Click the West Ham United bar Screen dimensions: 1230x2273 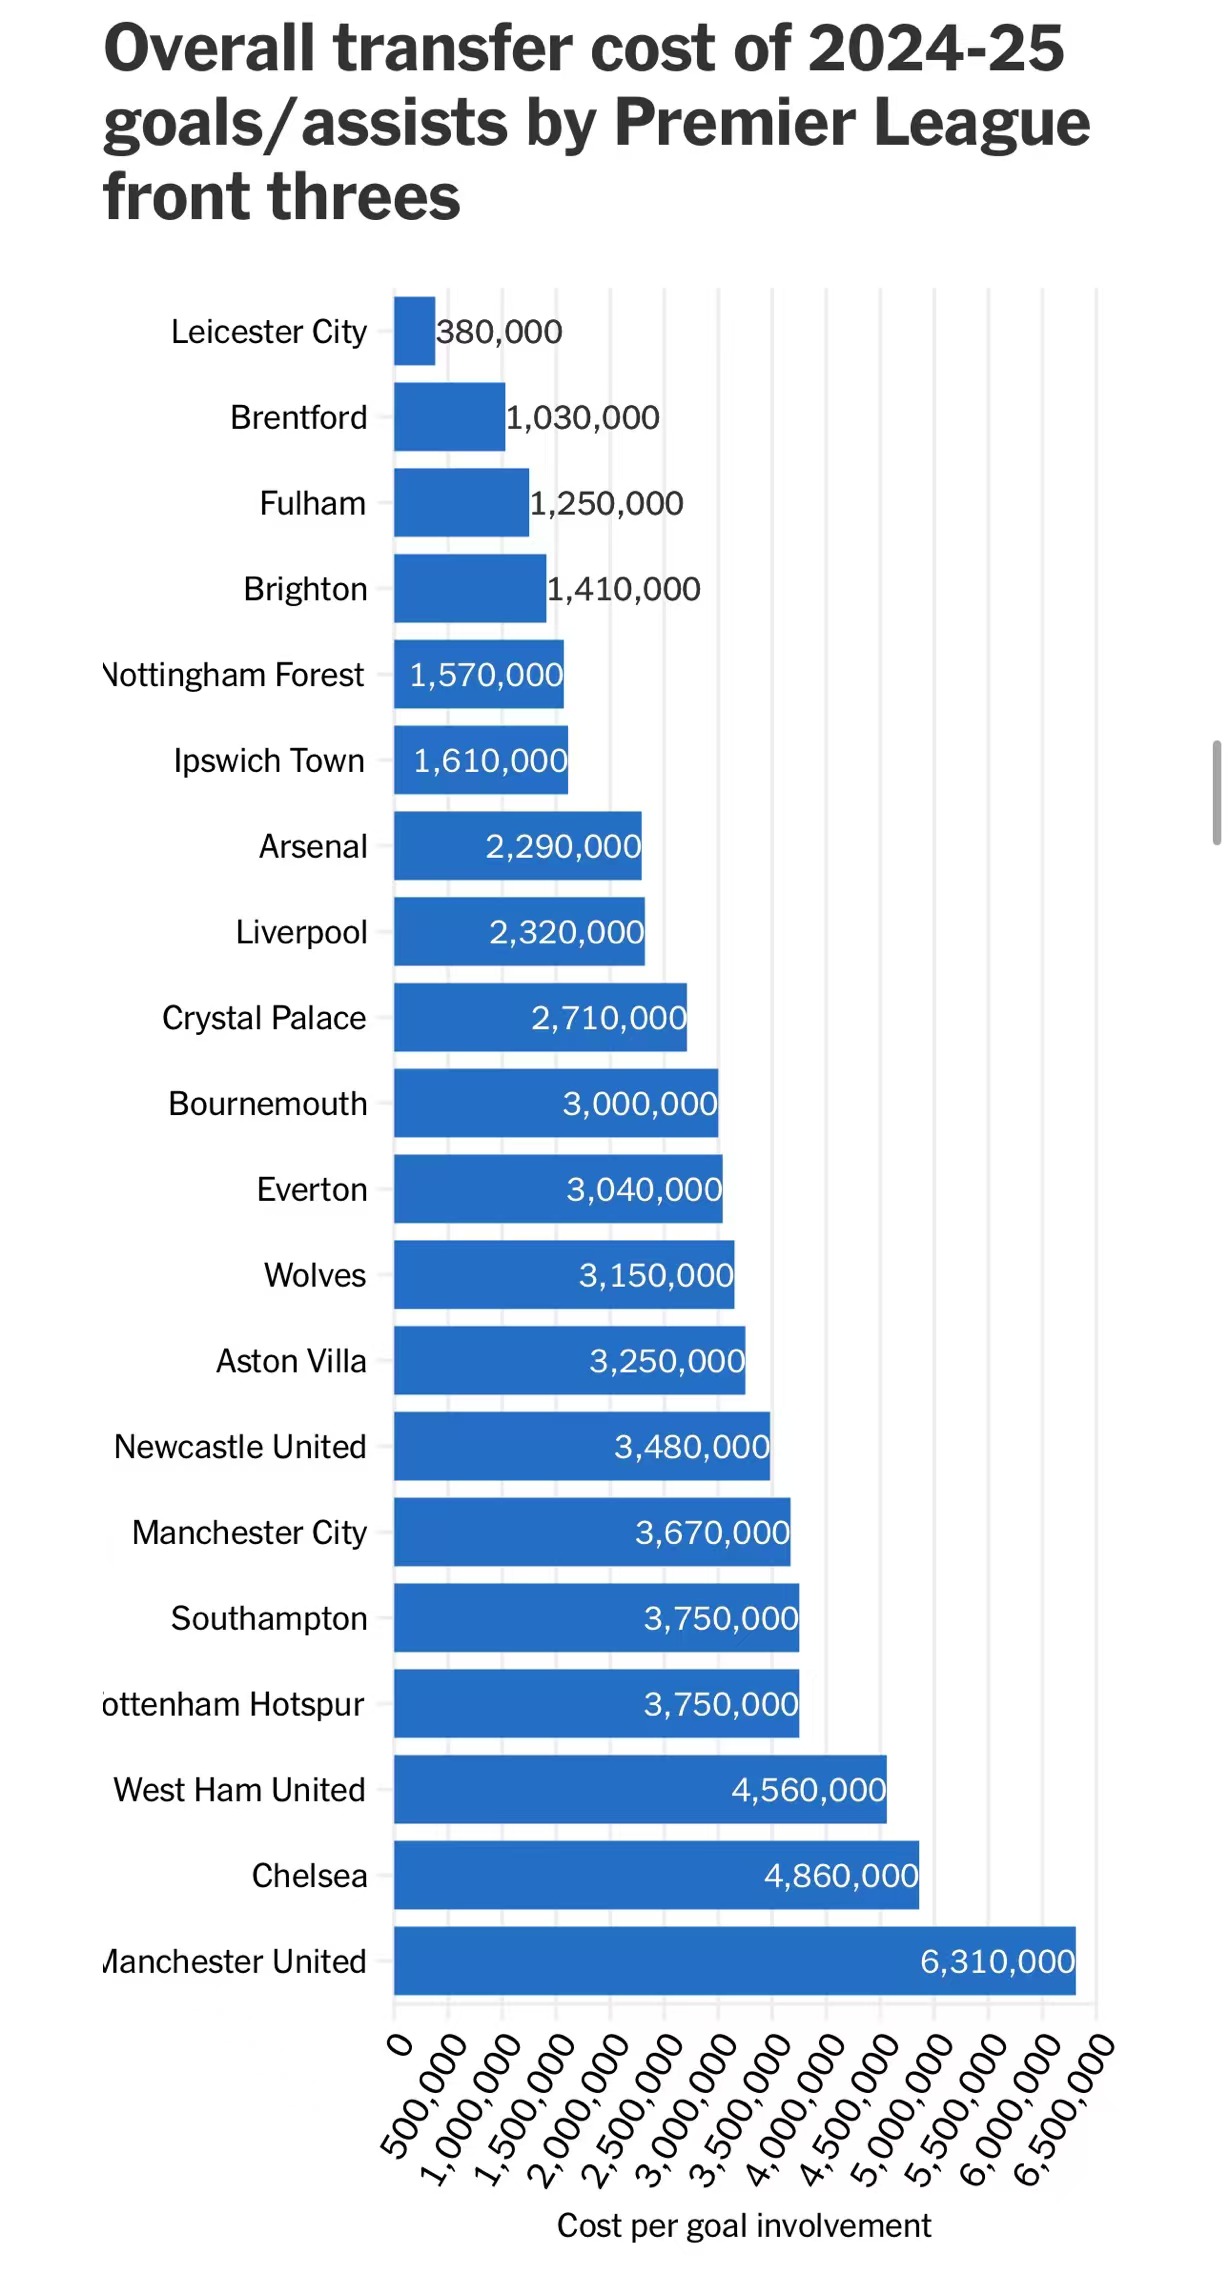tap(640, 1789)
